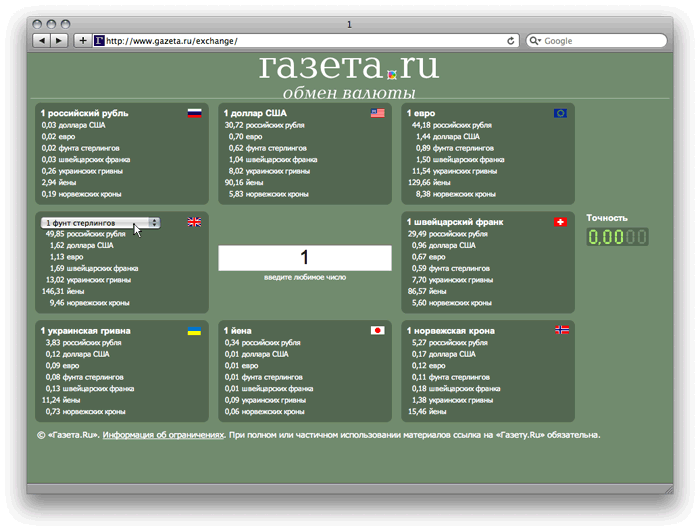
Task: Click the Ukrainian flag in hryvnia panel
Action: tap(194, 330)
